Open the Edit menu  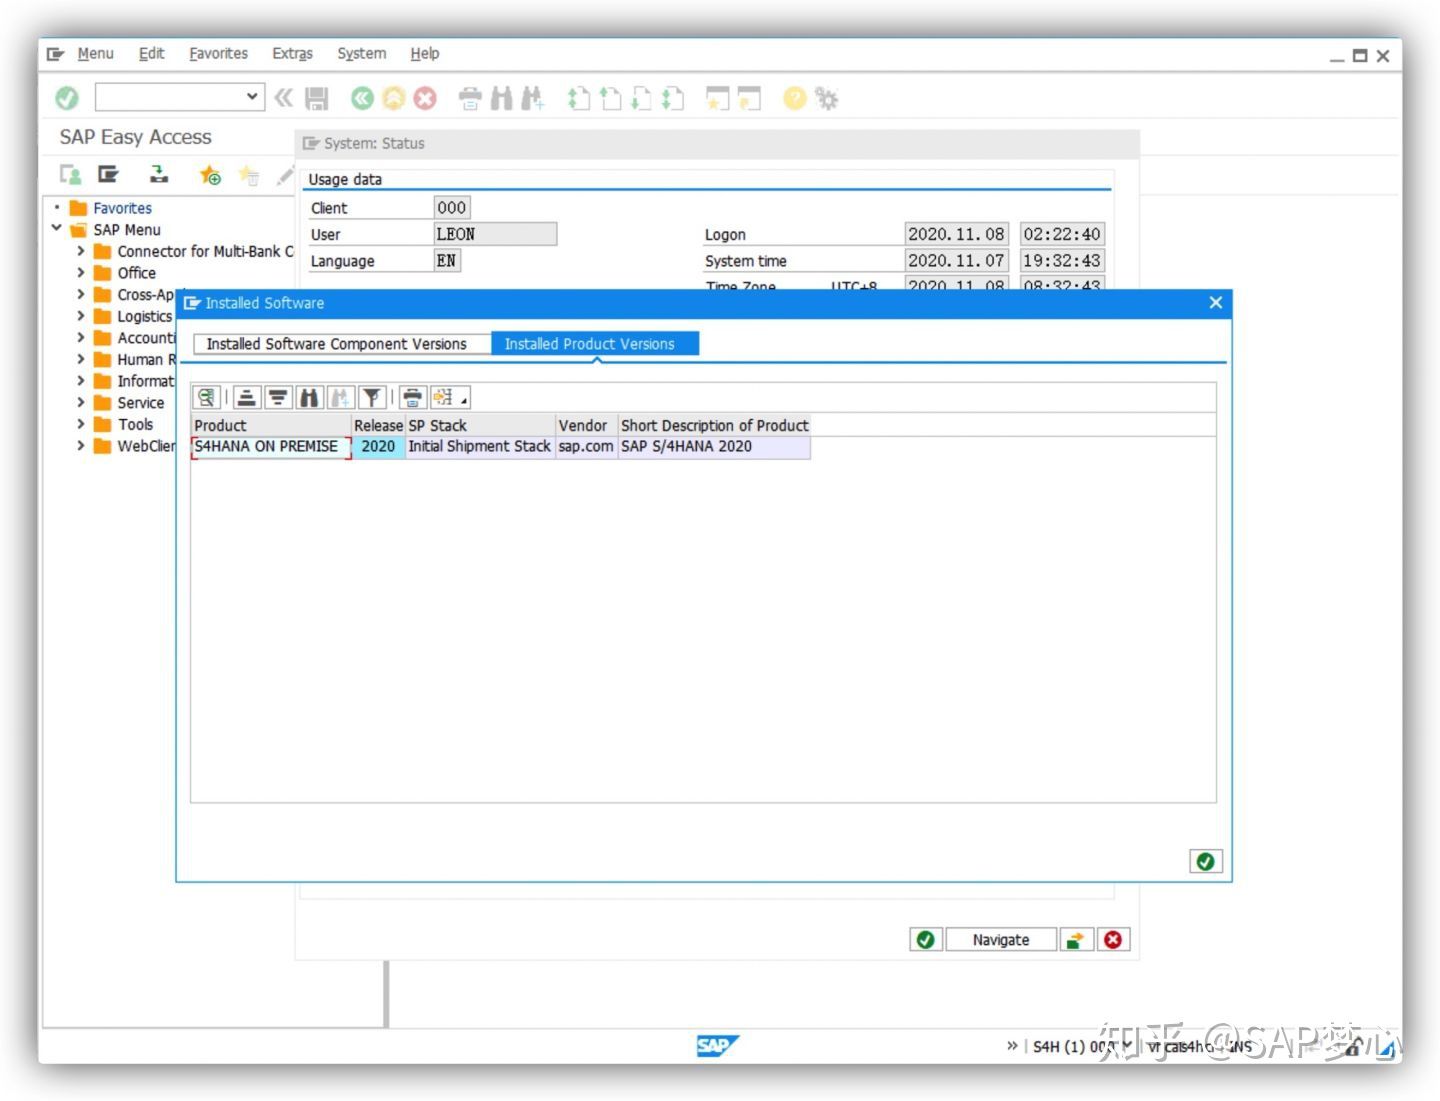[x=151, y=54]
